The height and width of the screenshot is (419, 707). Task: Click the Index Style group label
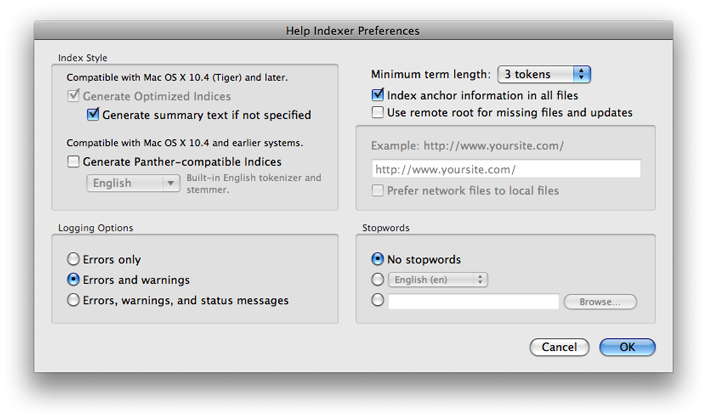tap(83, 58)
